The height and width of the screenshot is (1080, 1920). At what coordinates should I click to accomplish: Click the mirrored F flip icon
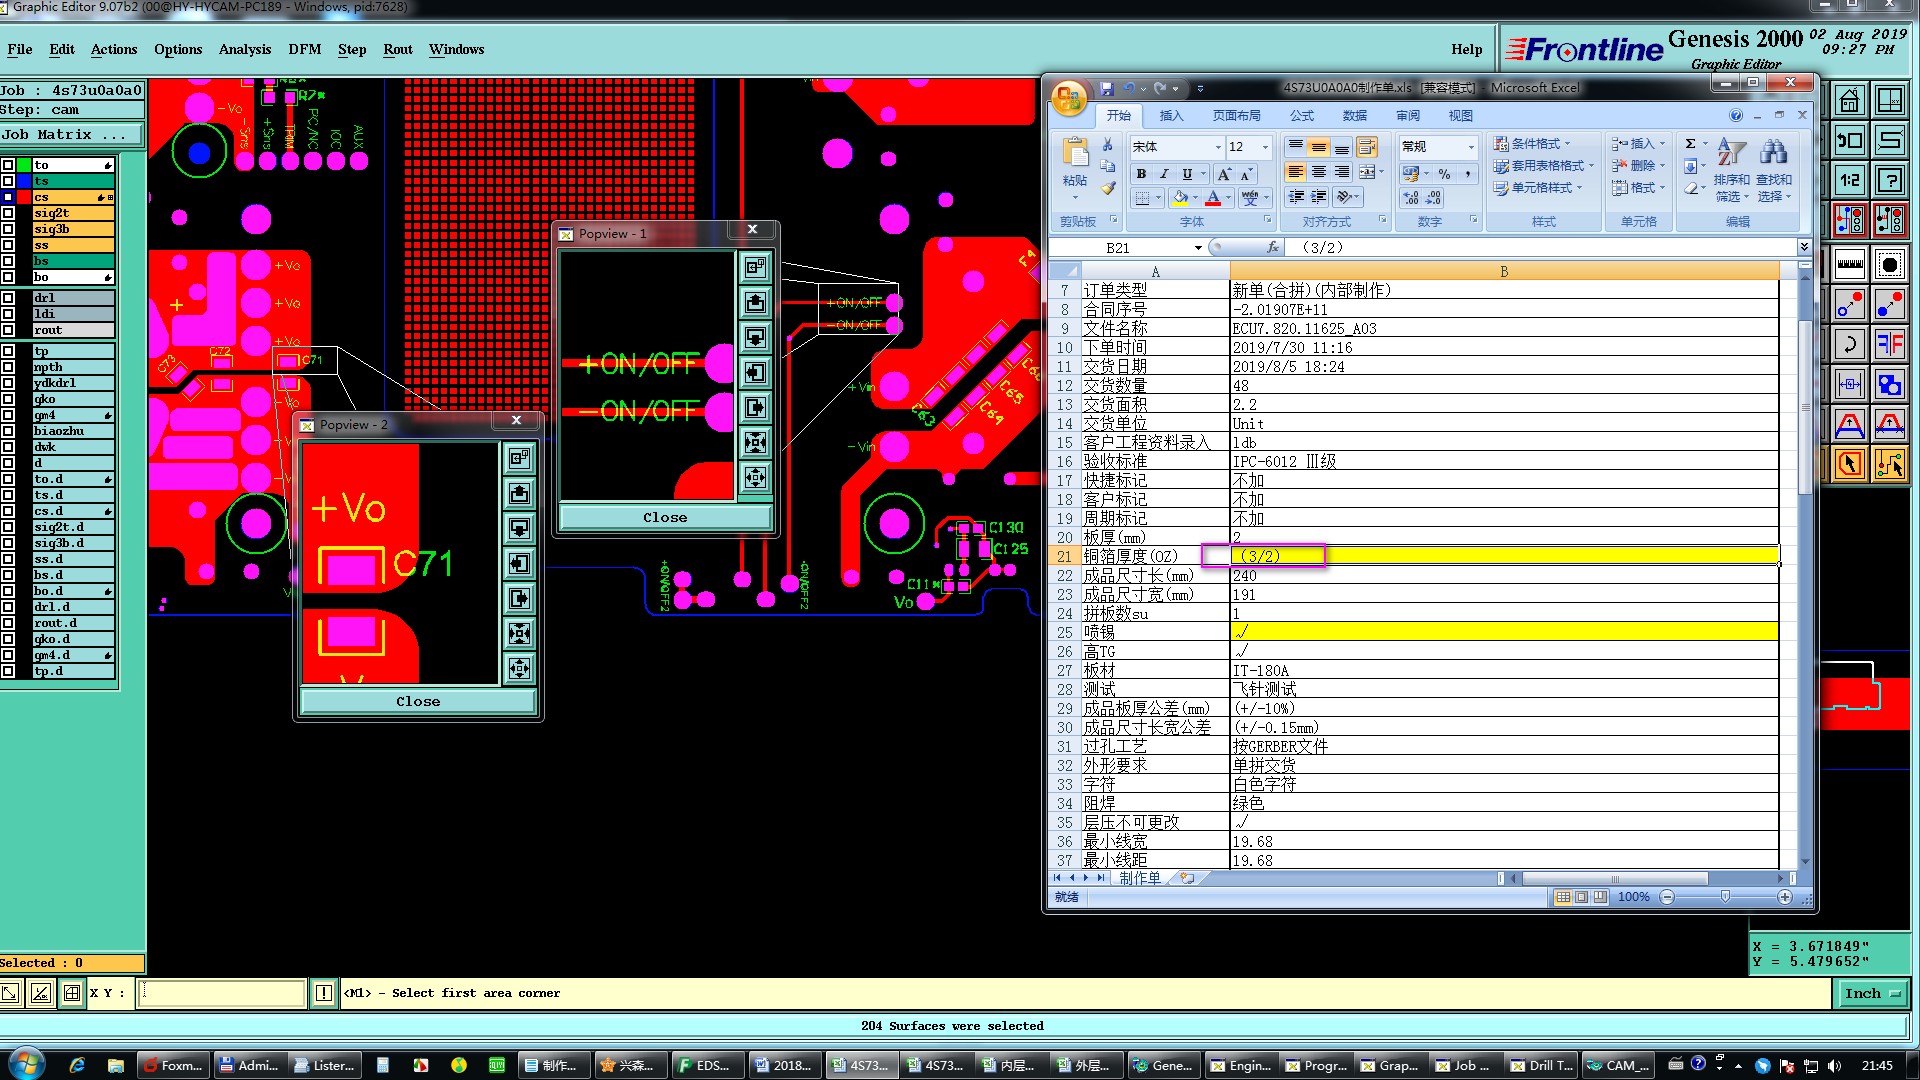(x=1889, y=345)
